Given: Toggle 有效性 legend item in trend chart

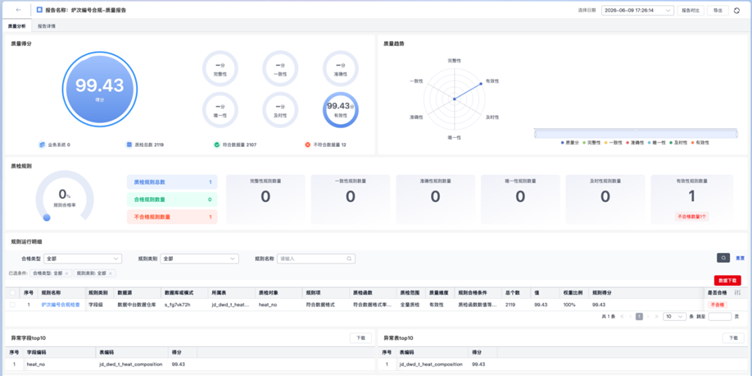Looking at the screenshot, I should click(699, 142).
